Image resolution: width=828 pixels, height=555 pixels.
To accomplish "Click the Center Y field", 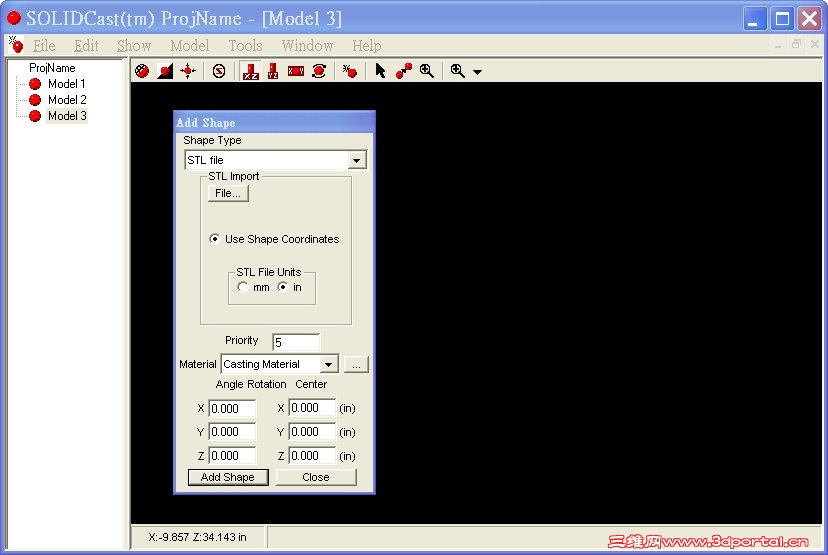I will (312, 432).
